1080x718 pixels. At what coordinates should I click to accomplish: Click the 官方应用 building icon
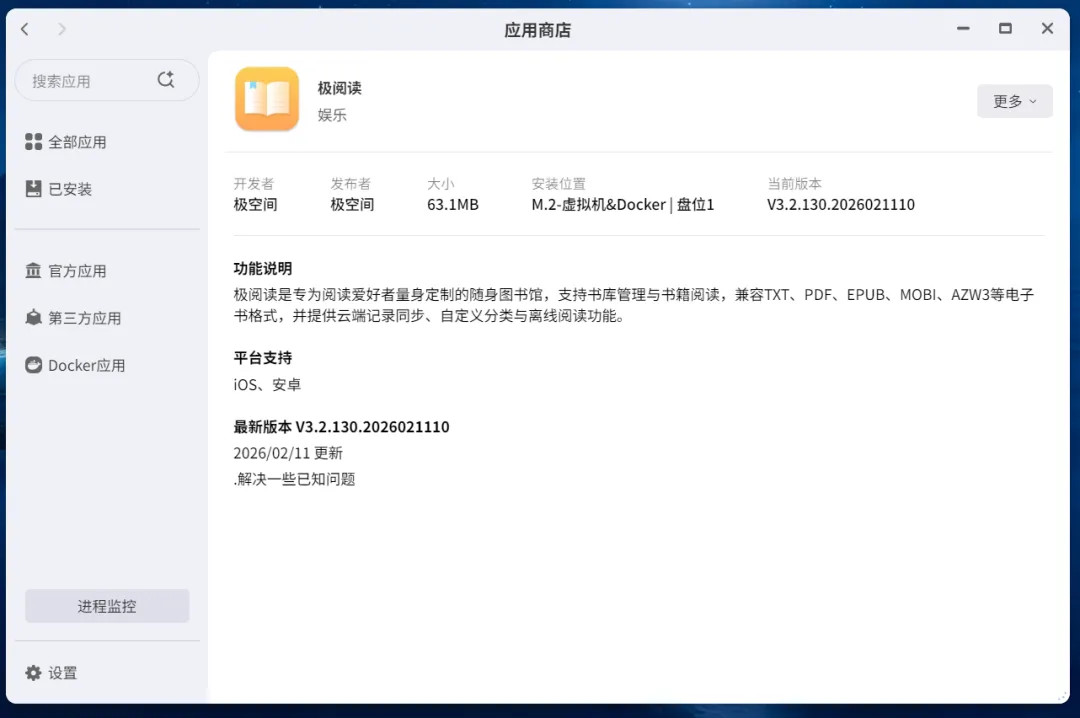[x=33, y=270]
